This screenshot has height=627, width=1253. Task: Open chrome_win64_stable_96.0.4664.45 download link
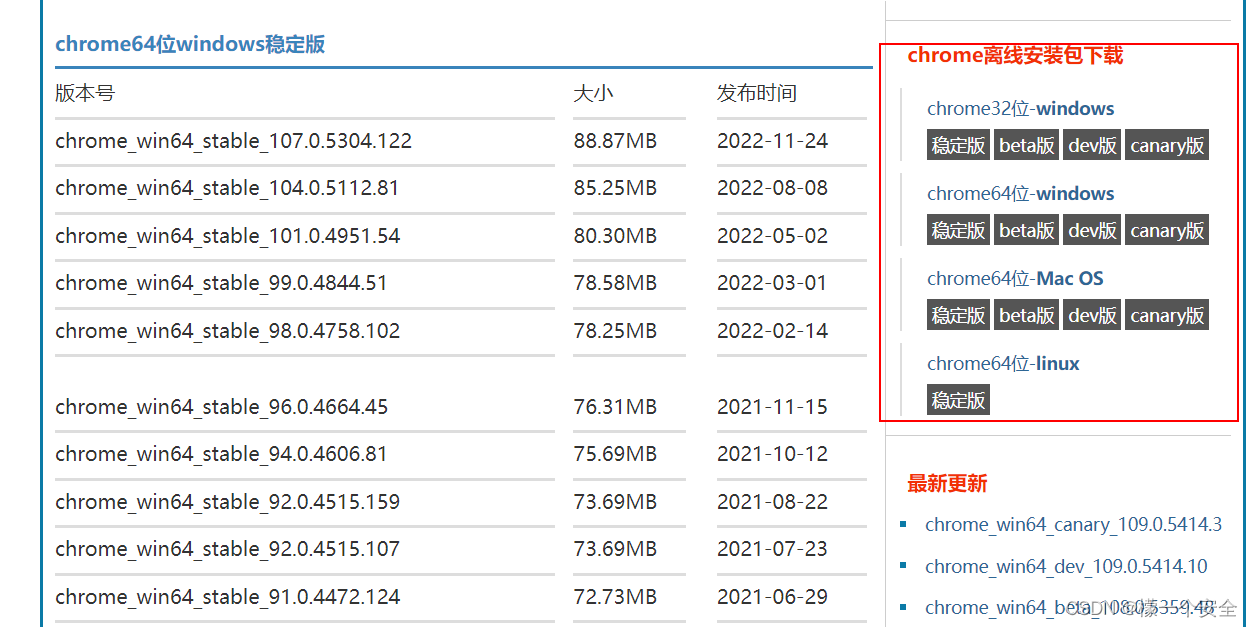click(x=221, y=407)
